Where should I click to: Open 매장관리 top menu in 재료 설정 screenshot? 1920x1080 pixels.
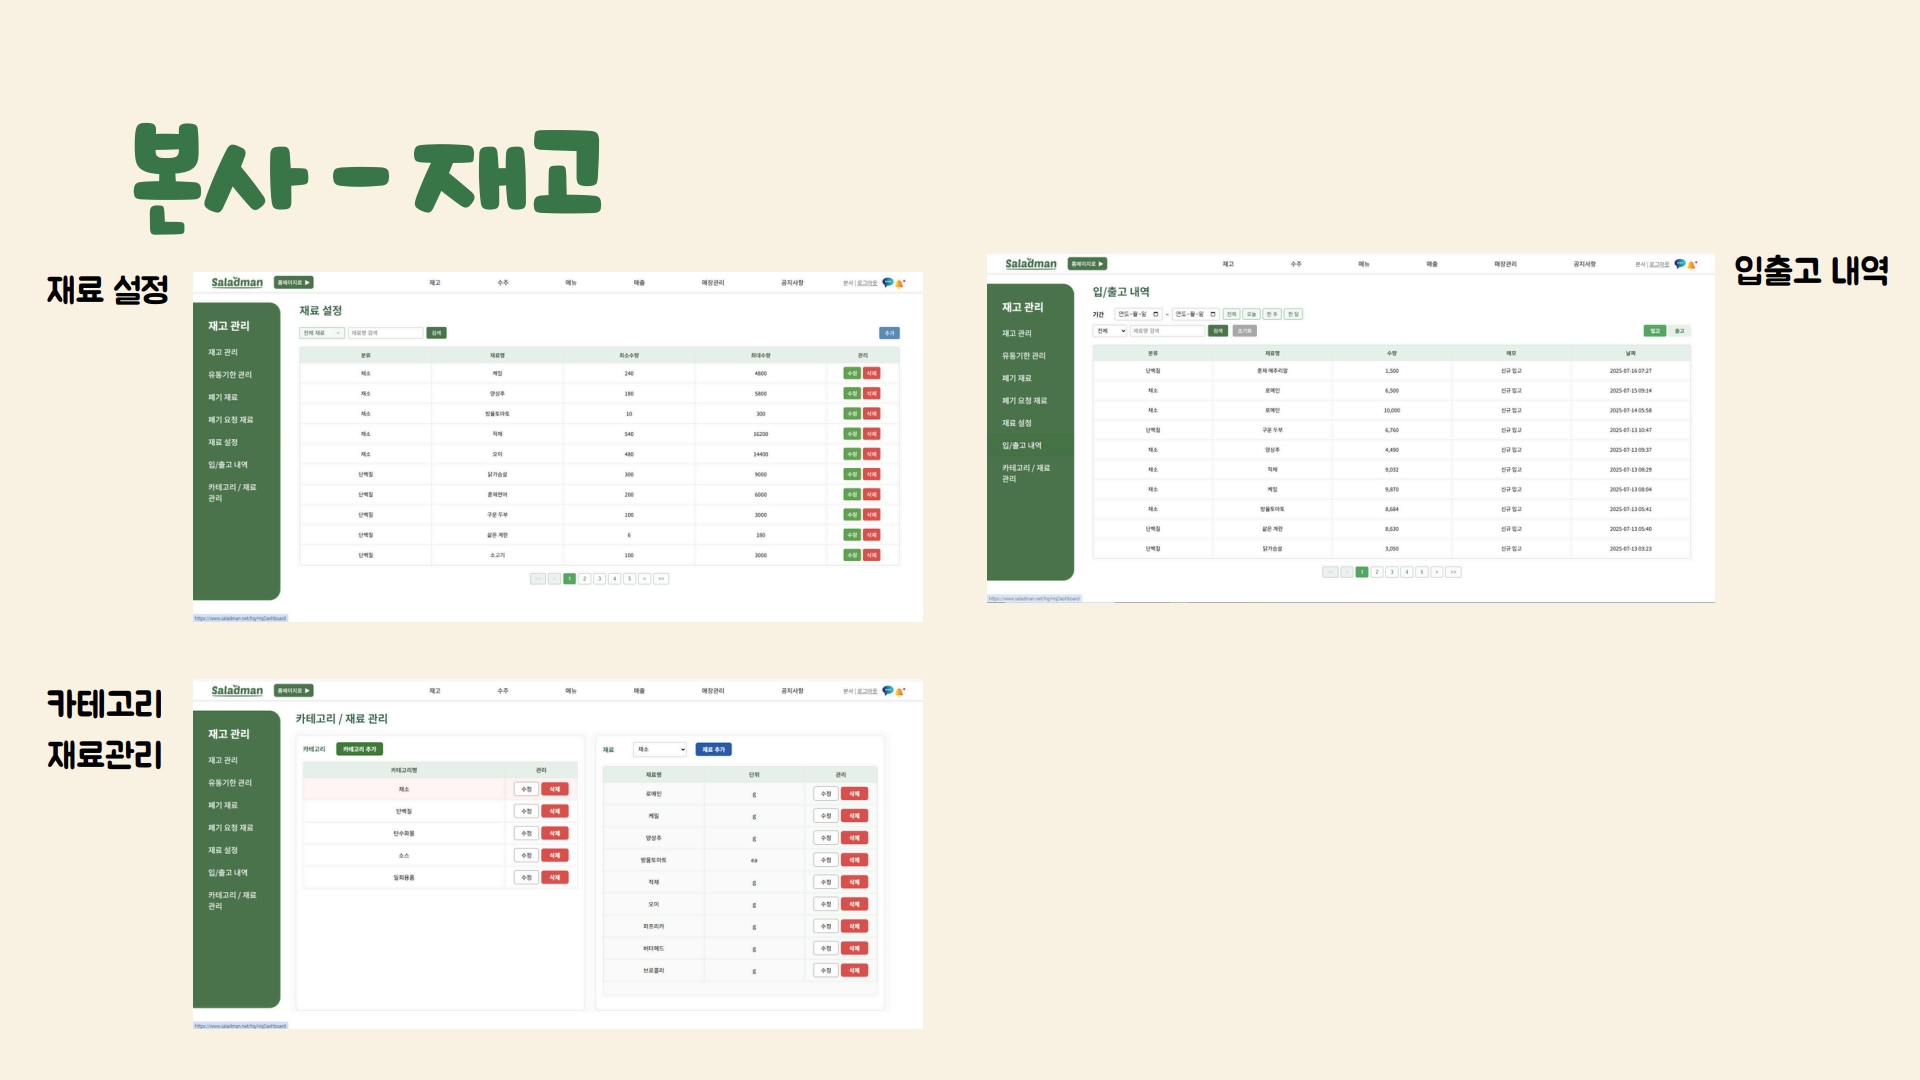pos(712,283)
